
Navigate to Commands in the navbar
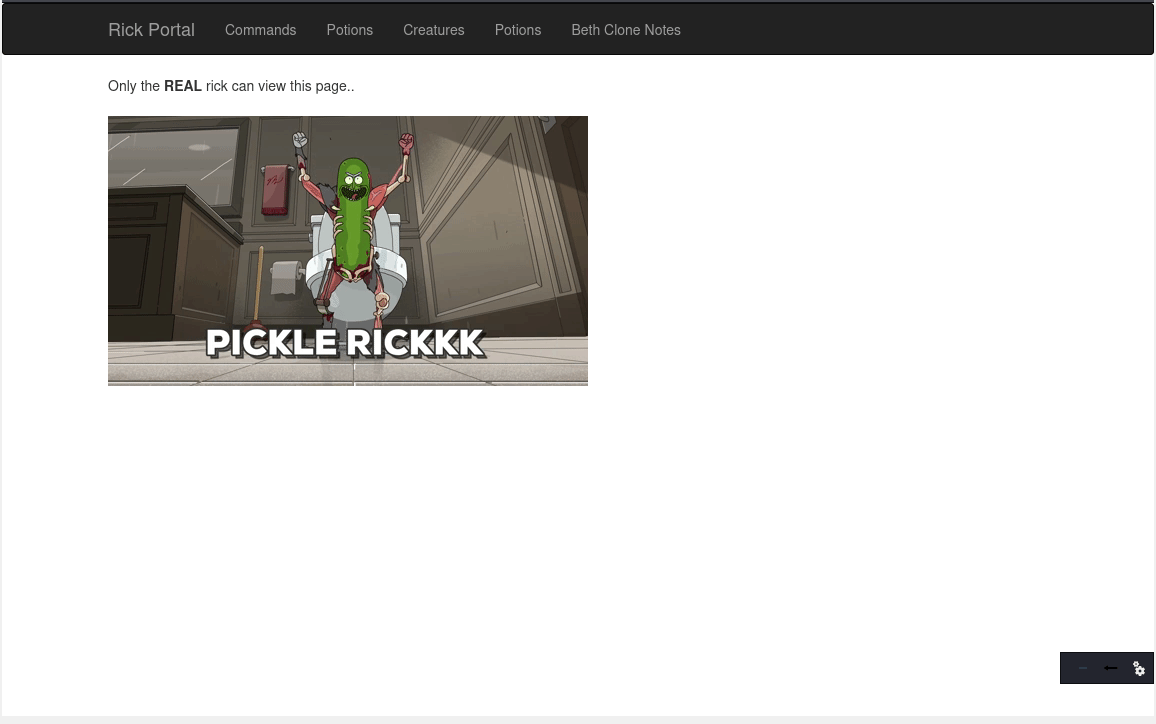[260, 30]
